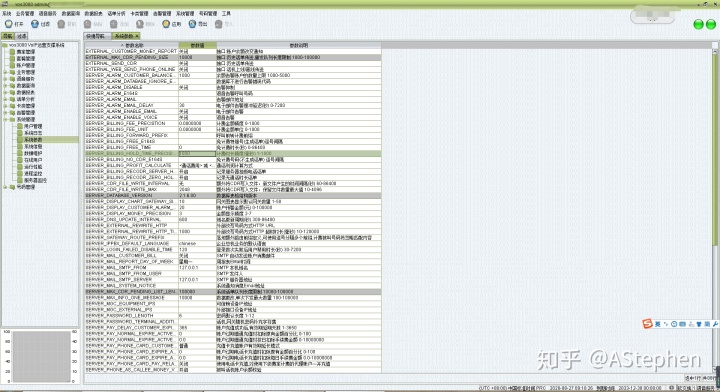720x392 pixels.
Task: Click the root vos3000 folder icon
Action: point(5,45)
